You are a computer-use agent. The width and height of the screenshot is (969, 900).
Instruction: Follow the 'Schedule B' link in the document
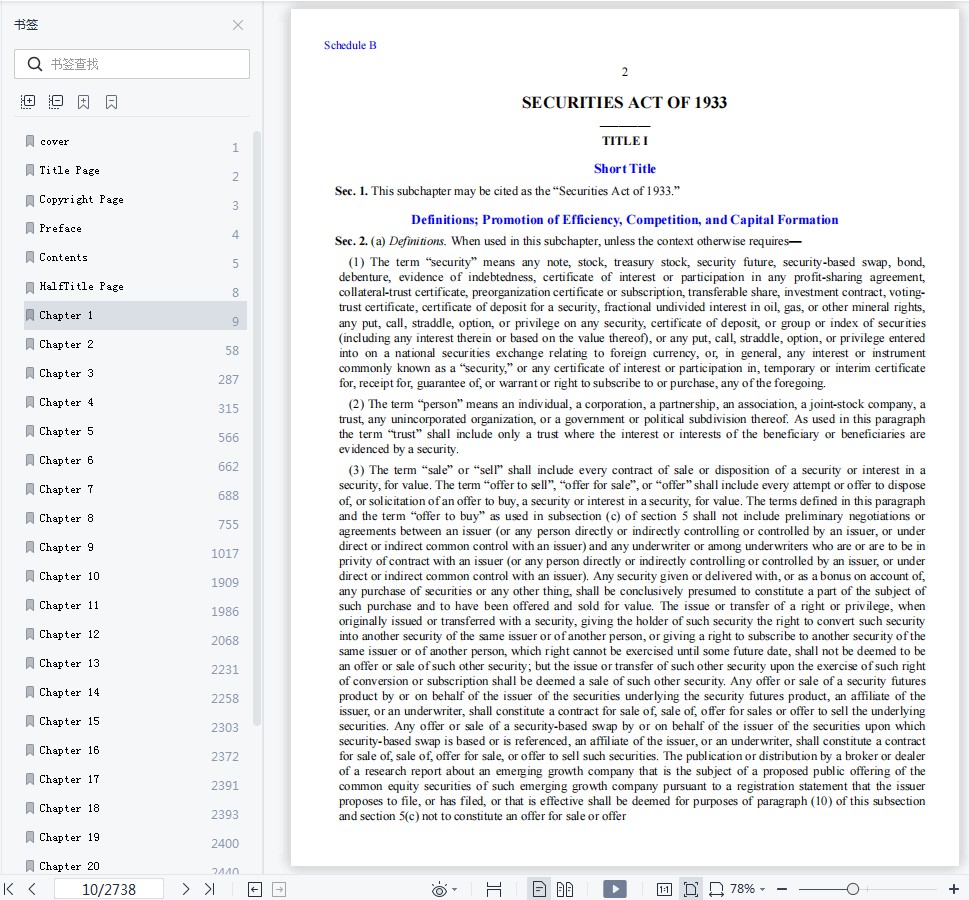tap(350, 45)
